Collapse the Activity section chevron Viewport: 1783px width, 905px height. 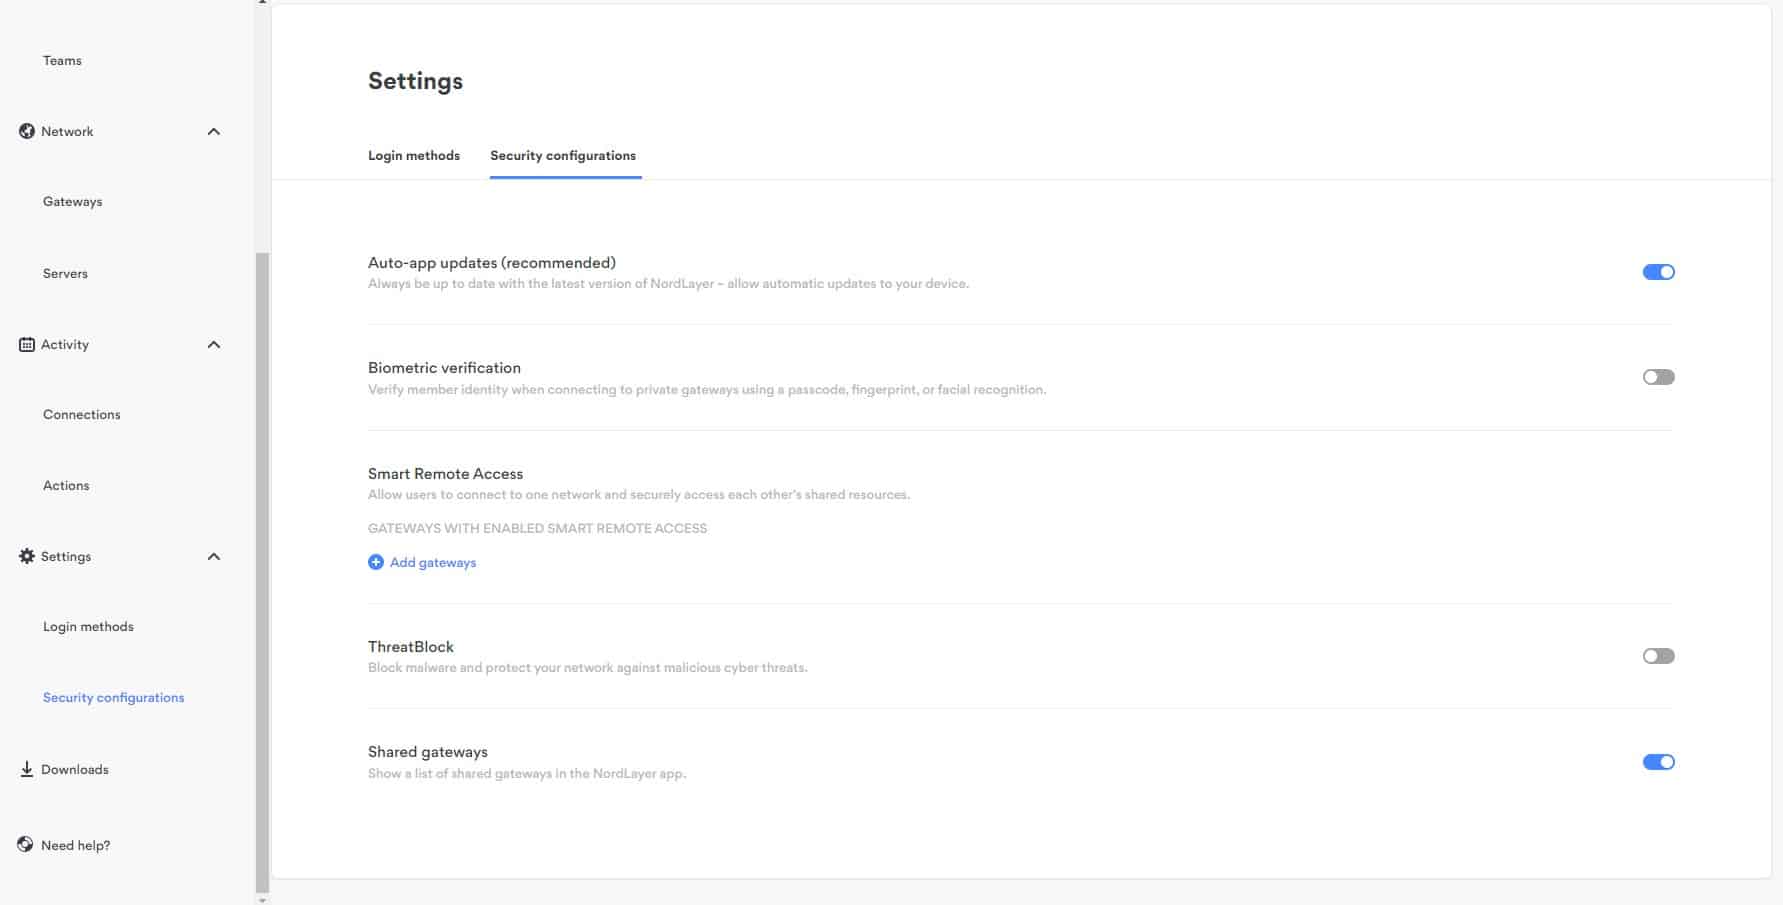point(214,345)
